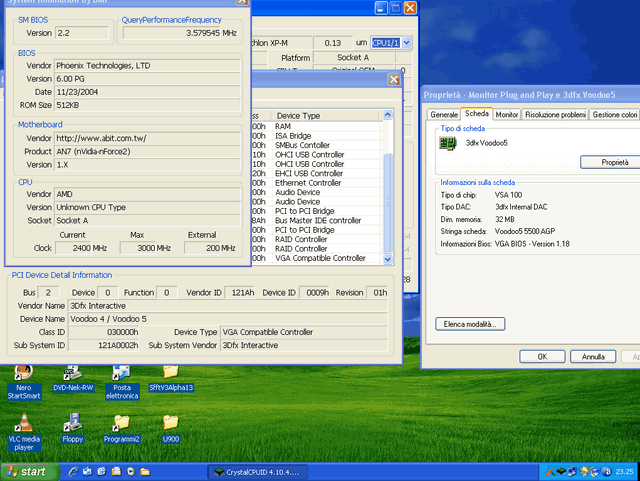Click the system tray clock showing 23.25
Screen dimensions: 640x481
coord(624,472)
